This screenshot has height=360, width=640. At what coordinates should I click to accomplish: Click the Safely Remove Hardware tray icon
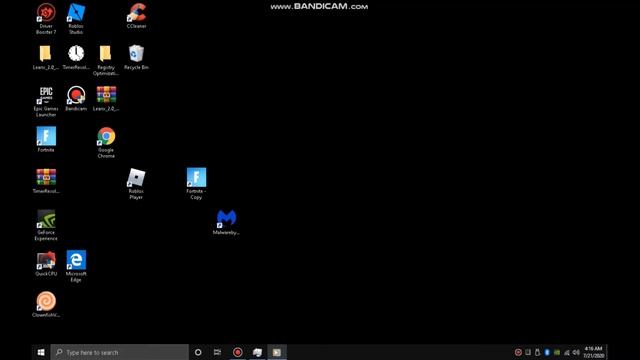point(537,352)
